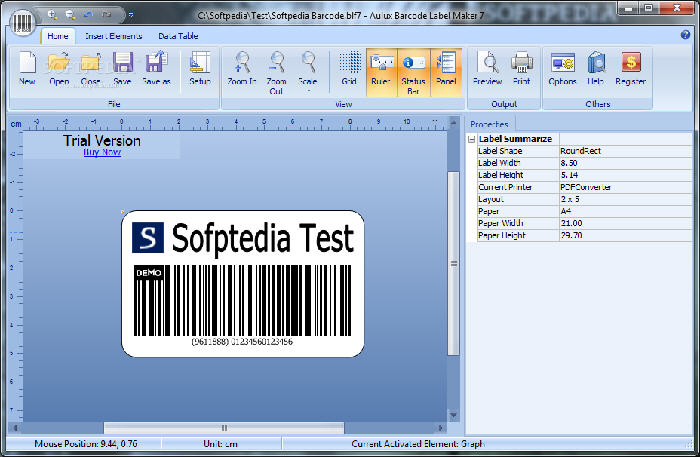Click the Buy Now link

102,152
